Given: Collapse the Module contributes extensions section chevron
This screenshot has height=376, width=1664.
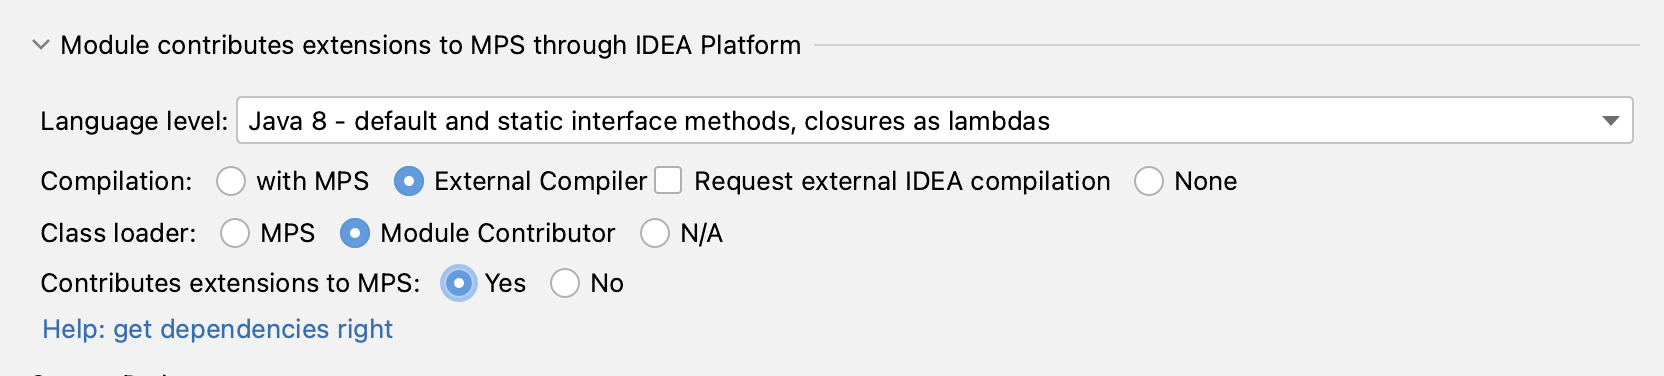Looking at the screenshot, I should tap(41, 45).
